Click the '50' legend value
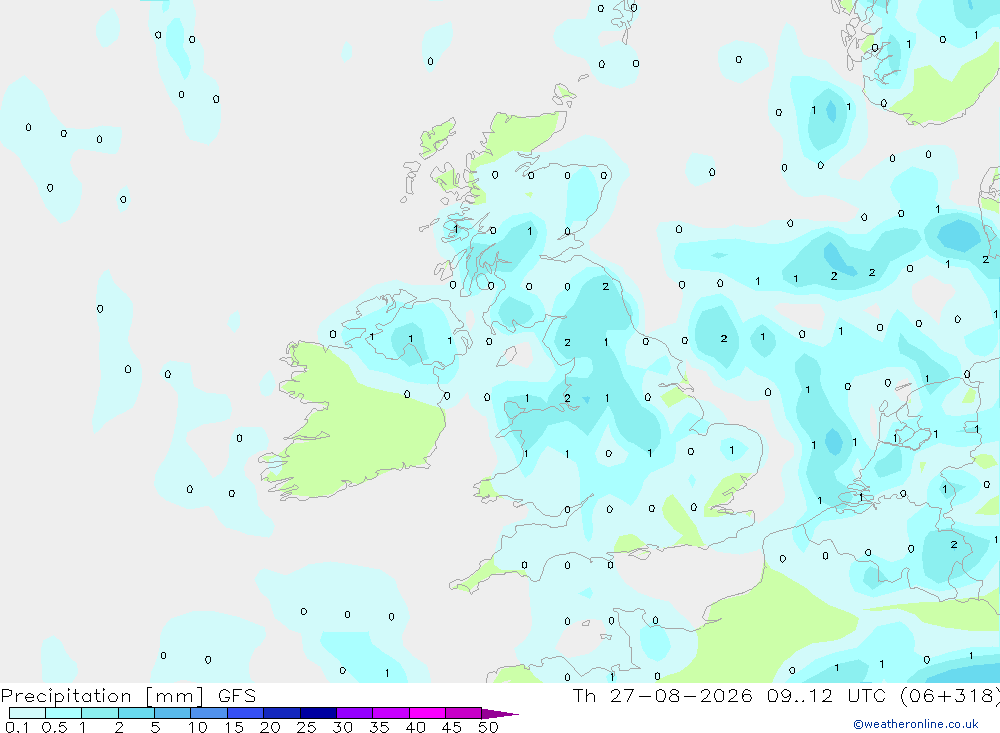Screen dimensions: 1000x733 [489, 727]
